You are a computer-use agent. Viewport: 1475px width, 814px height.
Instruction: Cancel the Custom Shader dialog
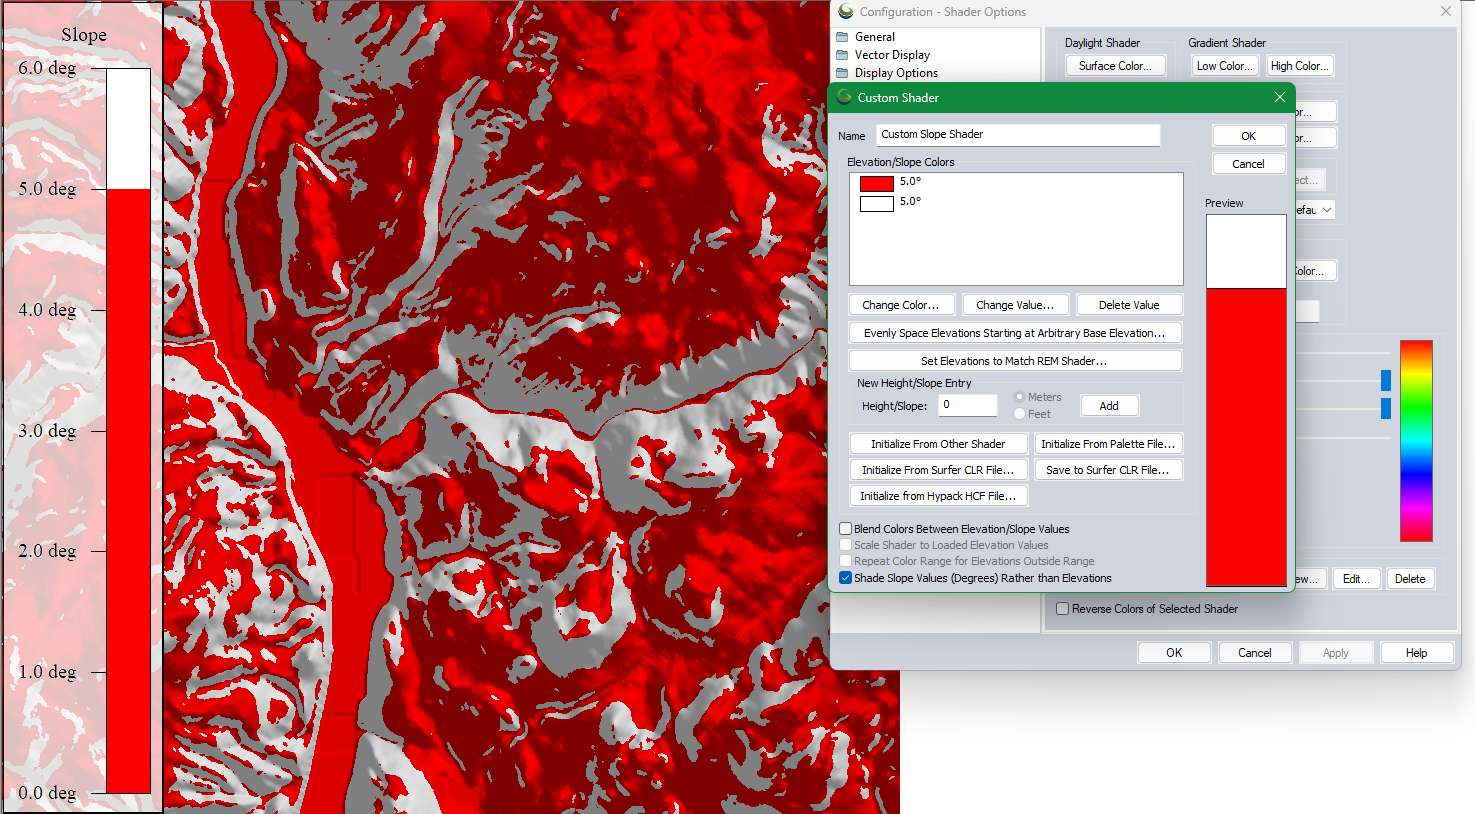[x=1249, y=164]
